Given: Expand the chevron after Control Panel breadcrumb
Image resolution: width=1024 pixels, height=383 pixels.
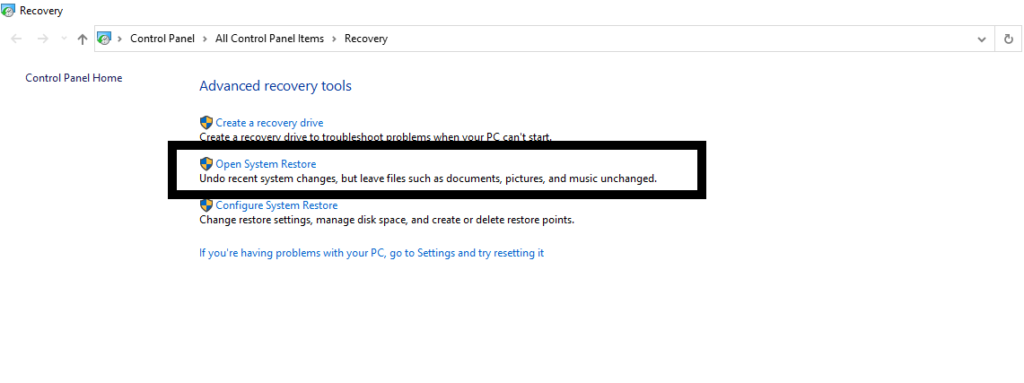Looking at the screenshot, I should point(205,39).
